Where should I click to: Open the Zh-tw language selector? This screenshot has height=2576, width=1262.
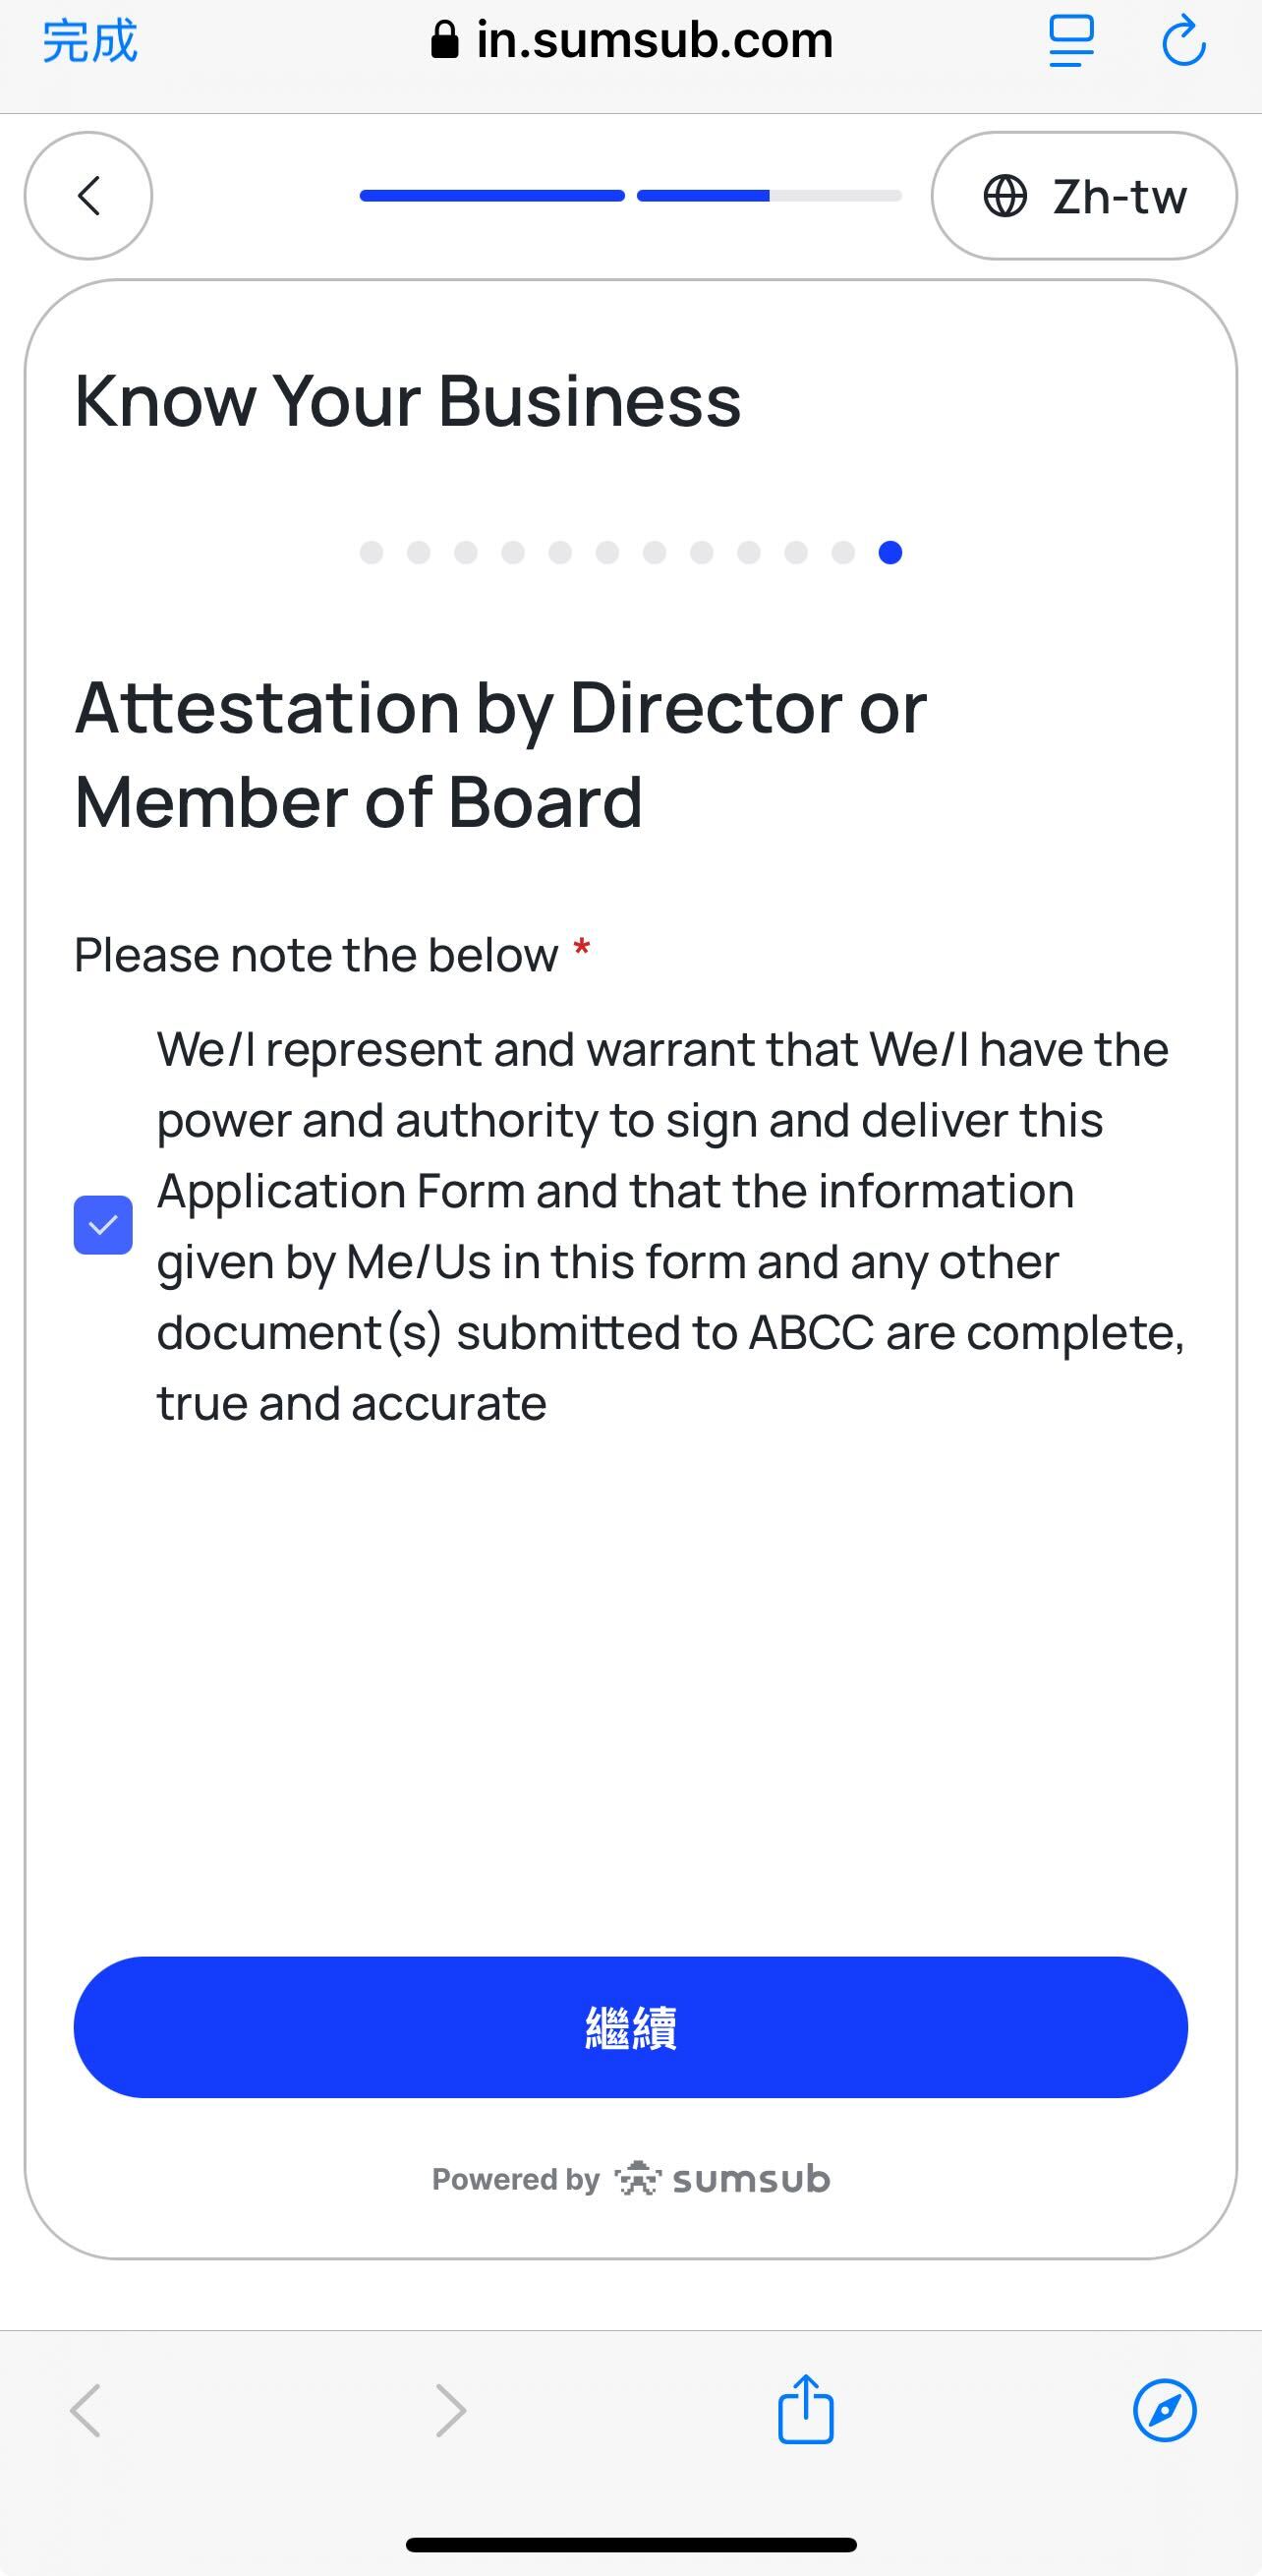pyautogui.click(x=1084, y=196)
